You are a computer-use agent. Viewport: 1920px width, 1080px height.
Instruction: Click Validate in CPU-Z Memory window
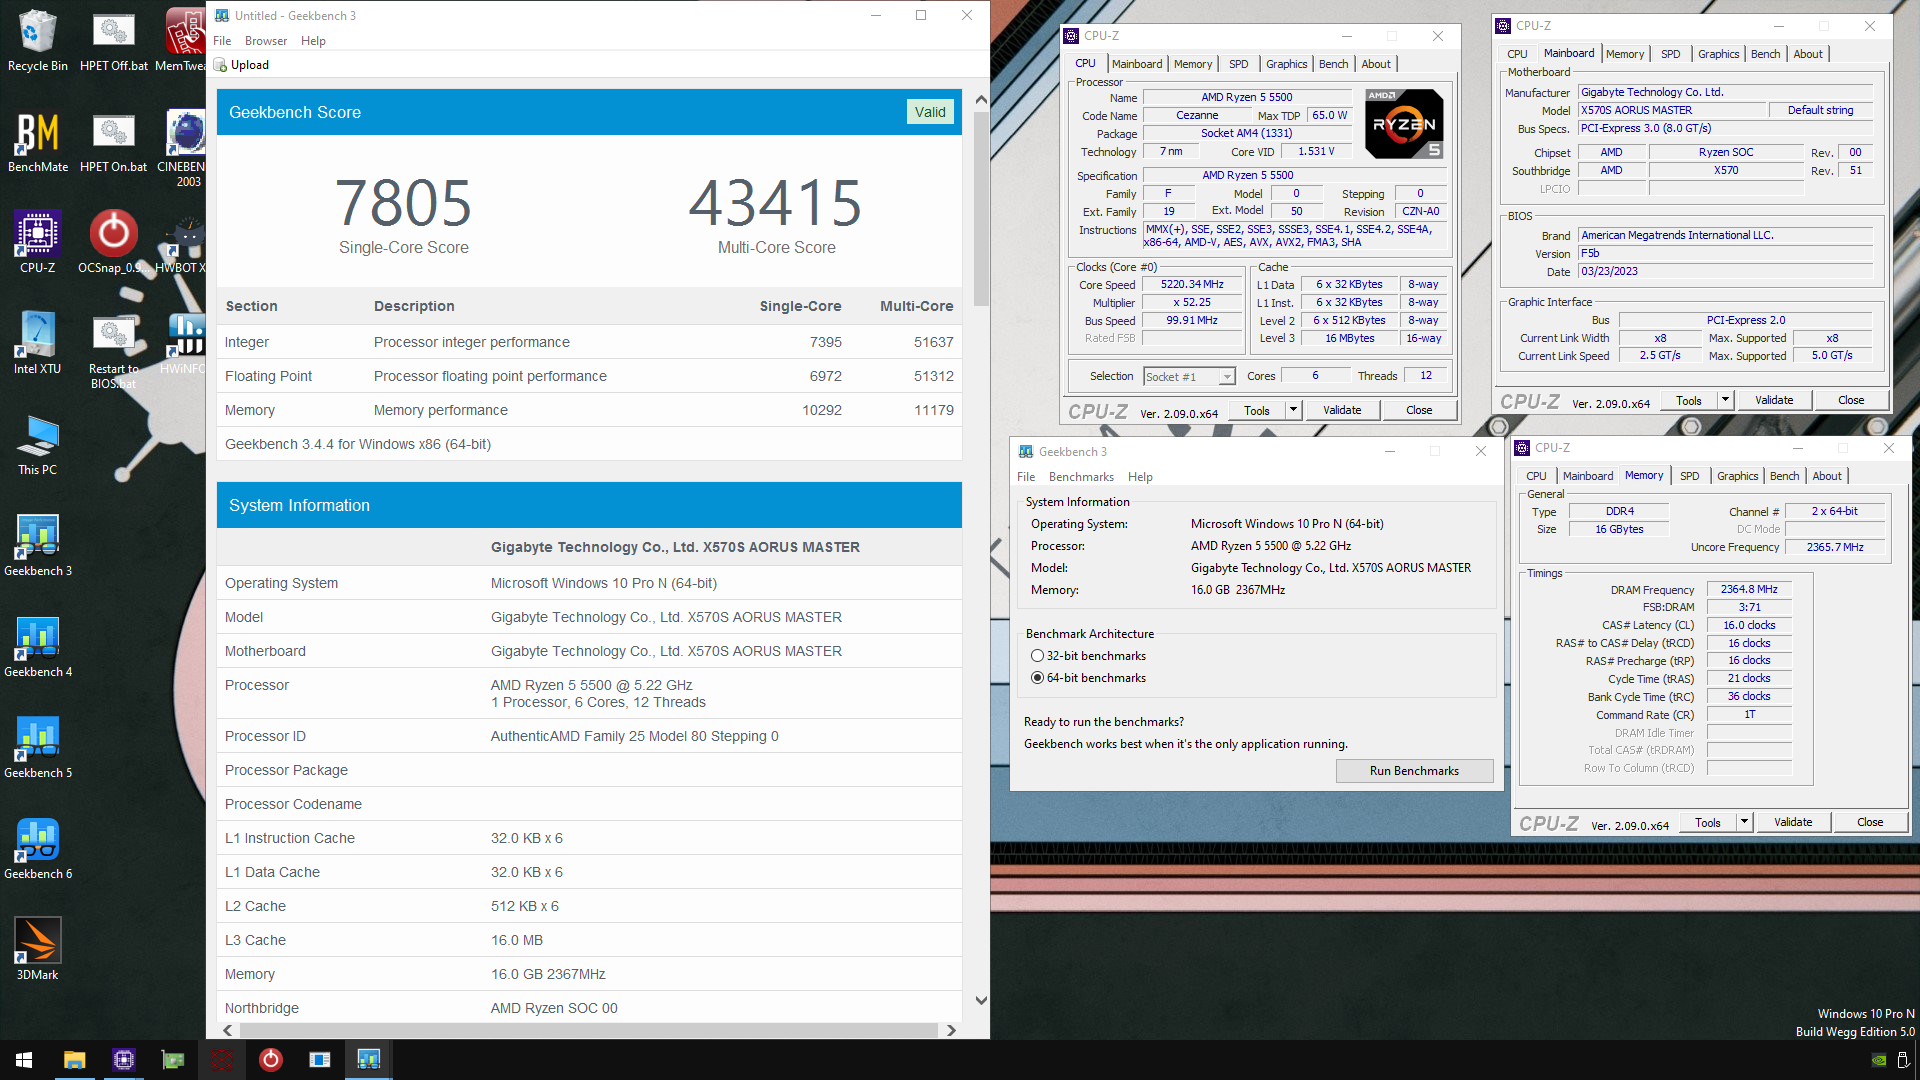[1793, 822]
